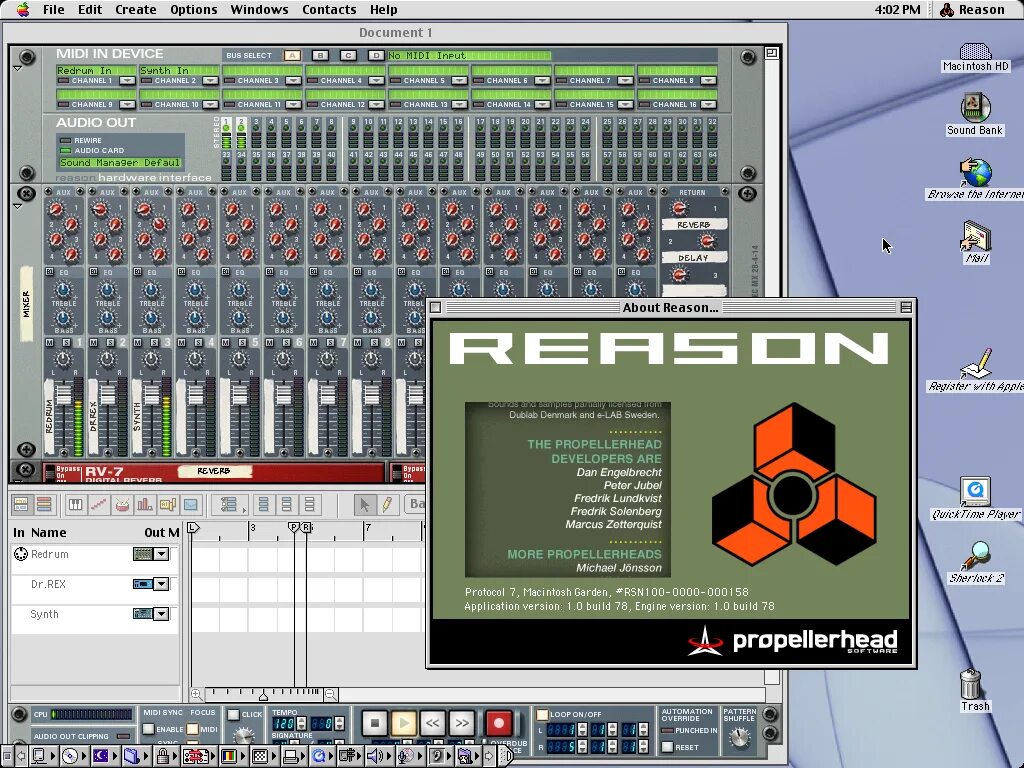
Task: Show the Key lane with the piano icon
Action: (75, 507)
